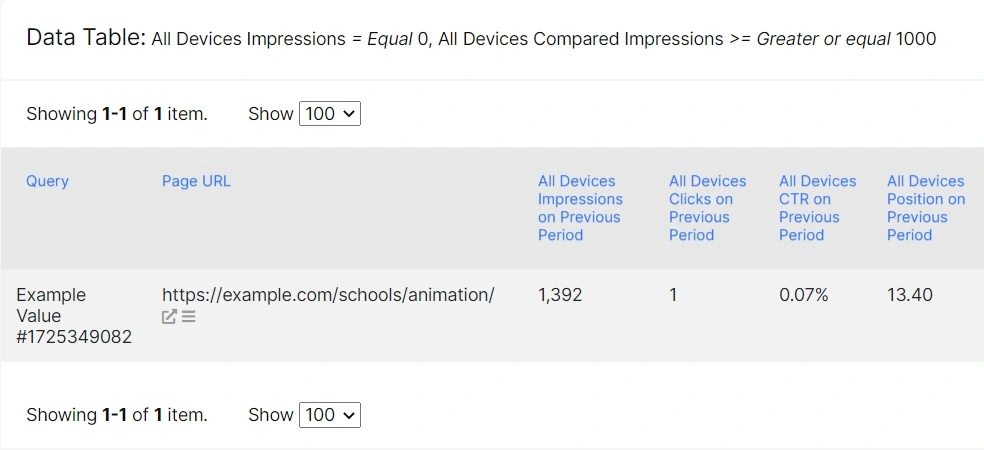Click the clicks cell showing 1
The width and height of the screenshot is (984, 450).
[673, 295]
